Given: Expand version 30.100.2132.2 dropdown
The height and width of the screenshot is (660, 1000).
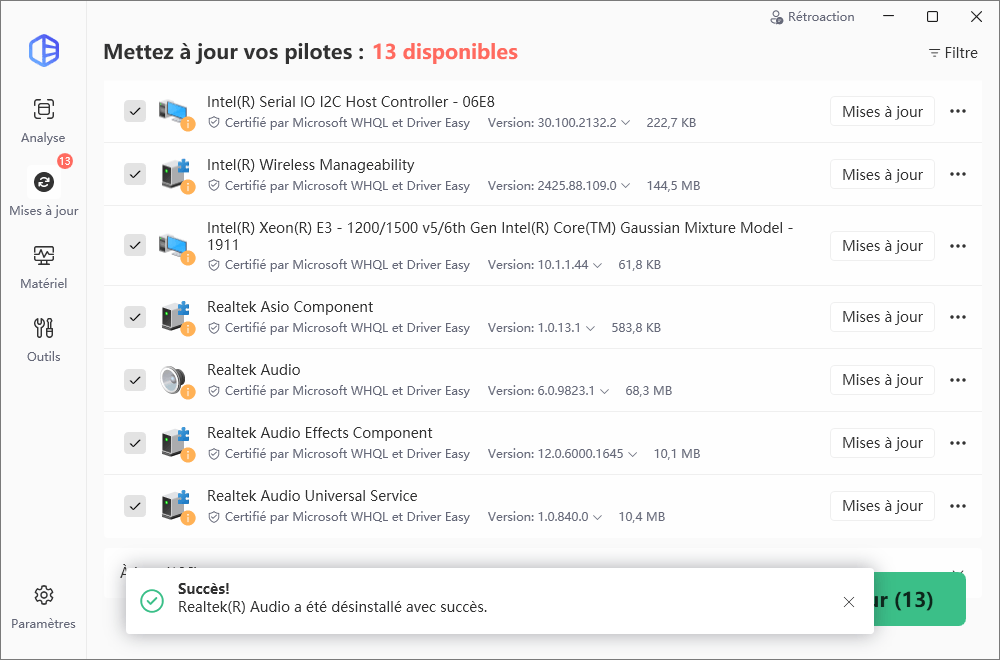Looking at the screenshot, I should click(626, 123).
